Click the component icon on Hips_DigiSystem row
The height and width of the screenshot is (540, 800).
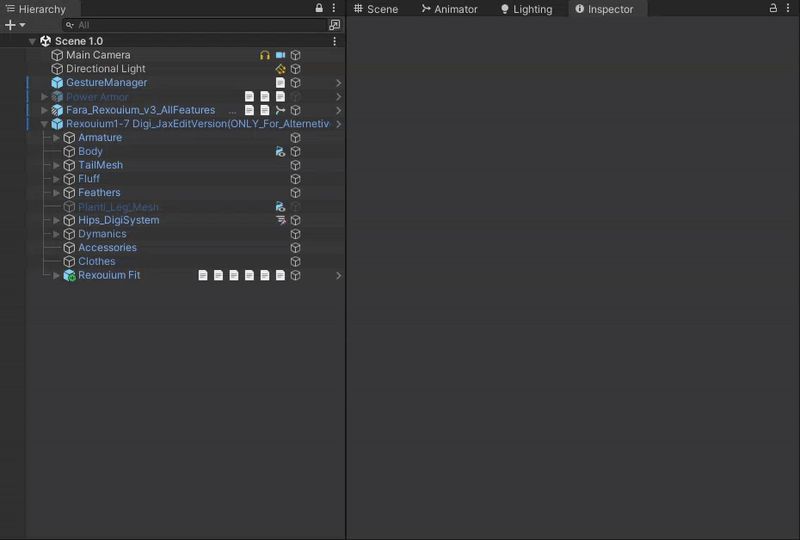(281, 220)
